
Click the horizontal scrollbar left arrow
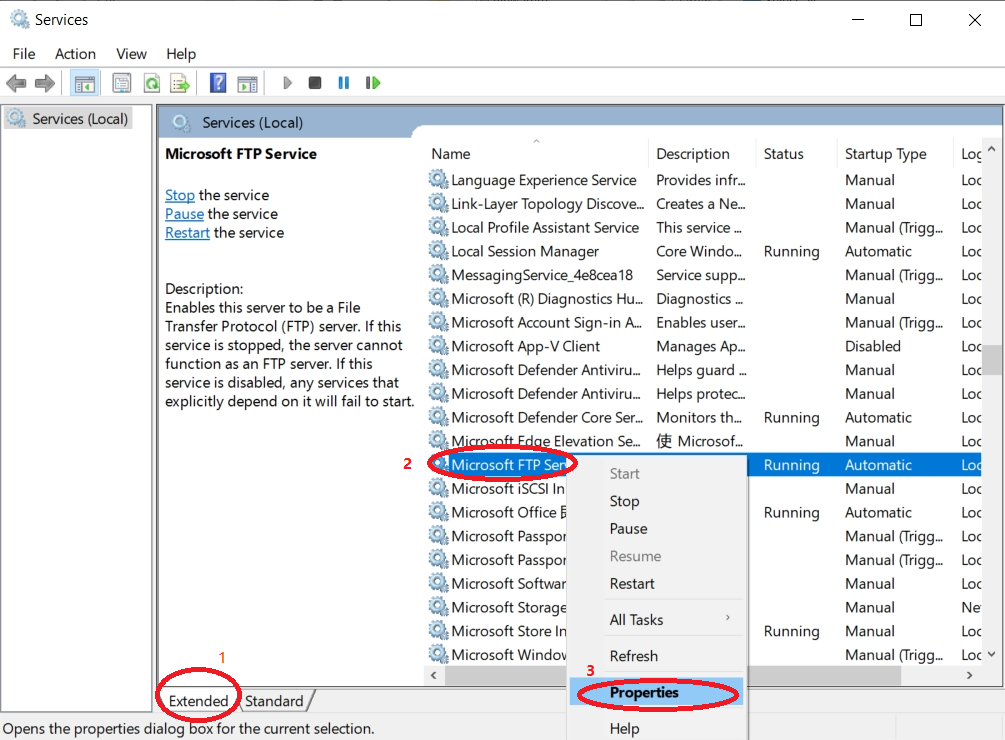[x=434, y=675]
